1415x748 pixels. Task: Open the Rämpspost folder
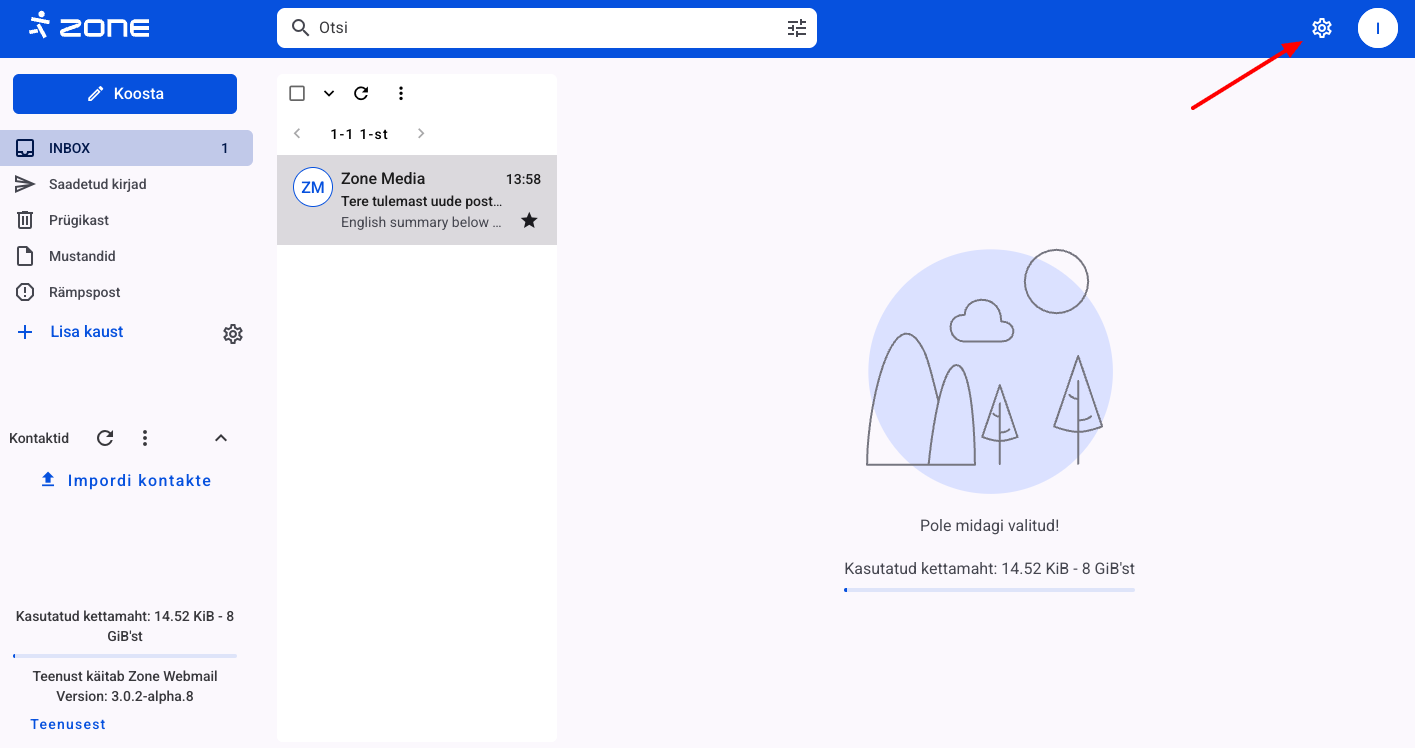pos(85,292)
